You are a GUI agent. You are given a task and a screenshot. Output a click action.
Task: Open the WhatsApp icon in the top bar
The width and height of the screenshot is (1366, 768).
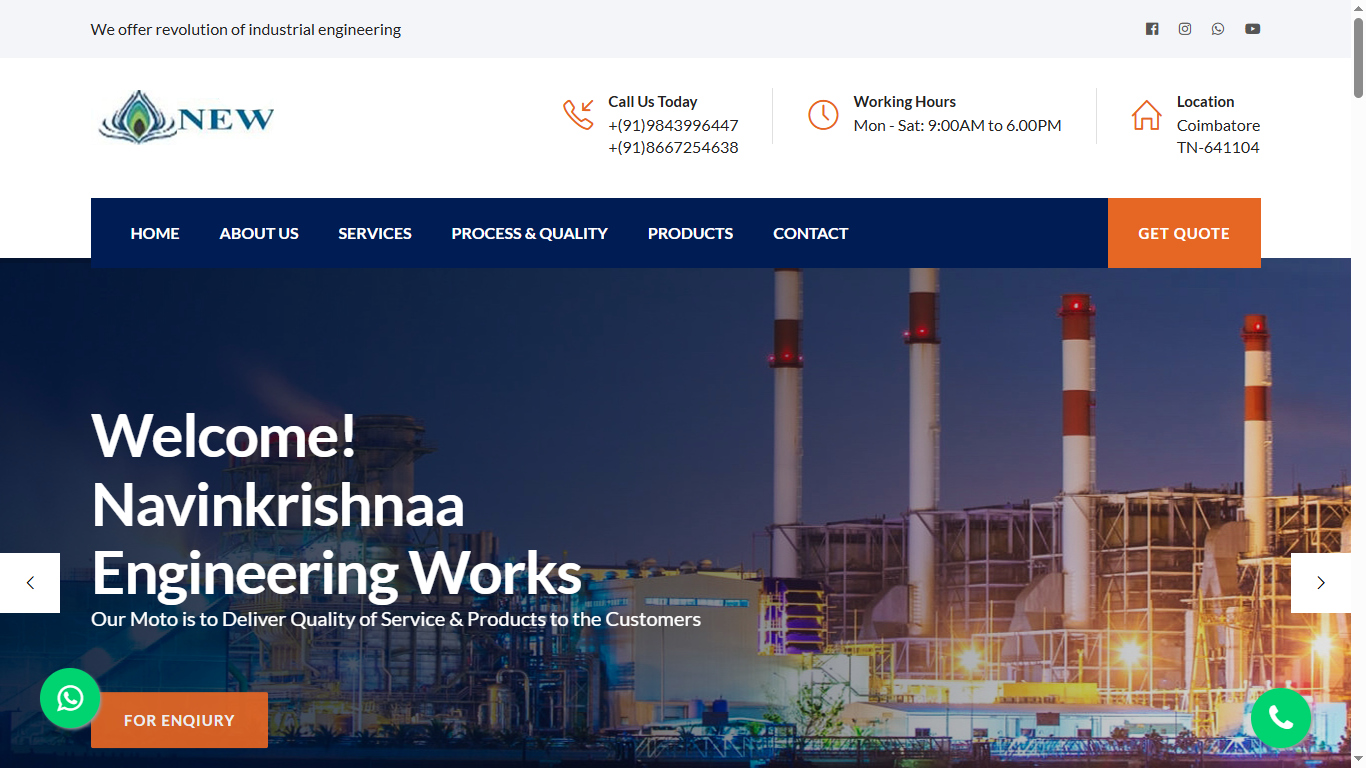click(1218, 28)
